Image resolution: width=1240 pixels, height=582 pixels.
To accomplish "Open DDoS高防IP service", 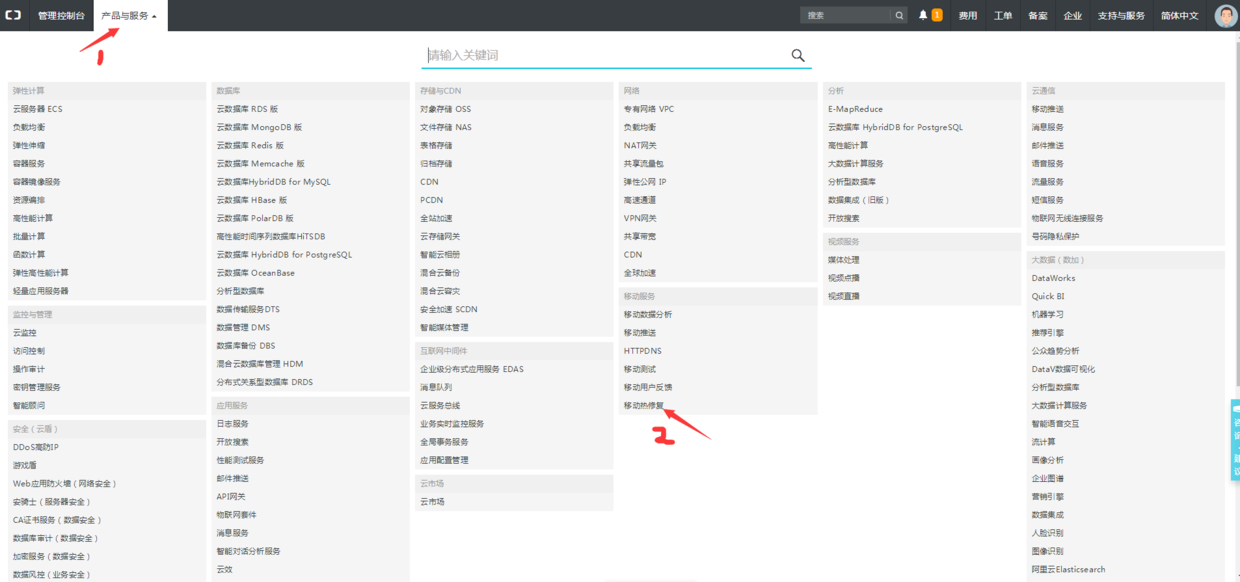I will coord(36,448).
